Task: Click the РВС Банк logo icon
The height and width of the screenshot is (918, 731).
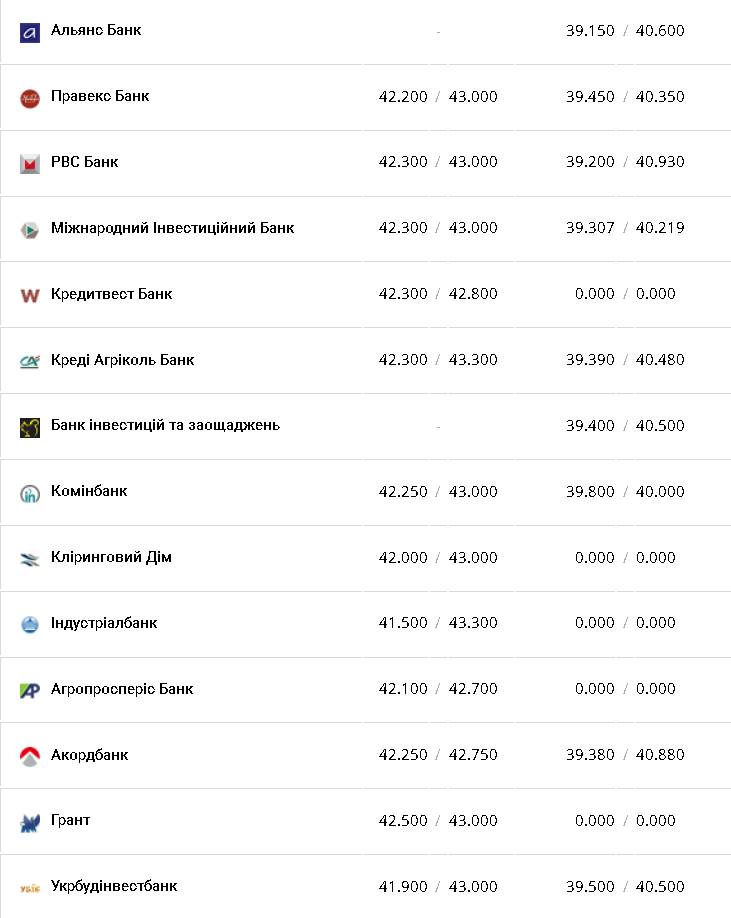Action: coord(29,164)
